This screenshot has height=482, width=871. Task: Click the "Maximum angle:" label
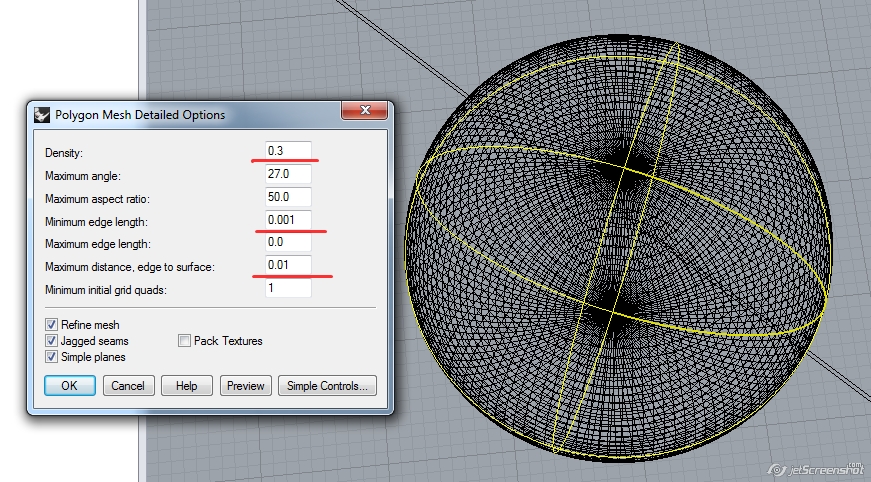[83, 176]
